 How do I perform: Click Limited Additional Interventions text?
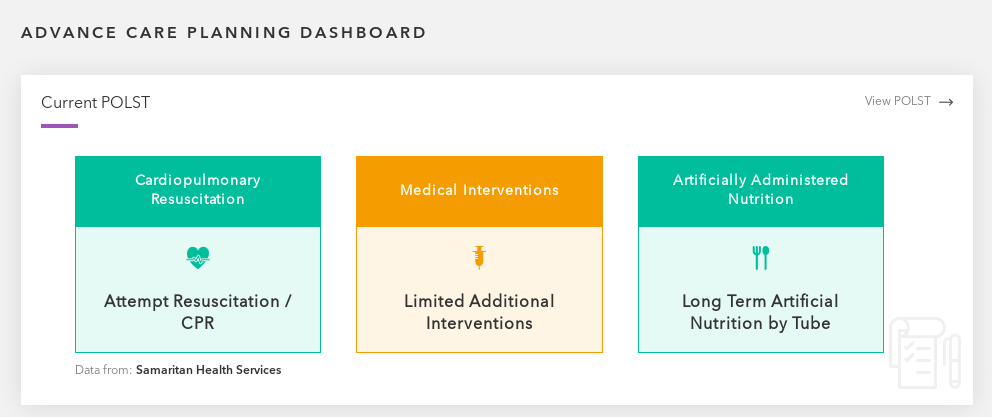(480, 311)
